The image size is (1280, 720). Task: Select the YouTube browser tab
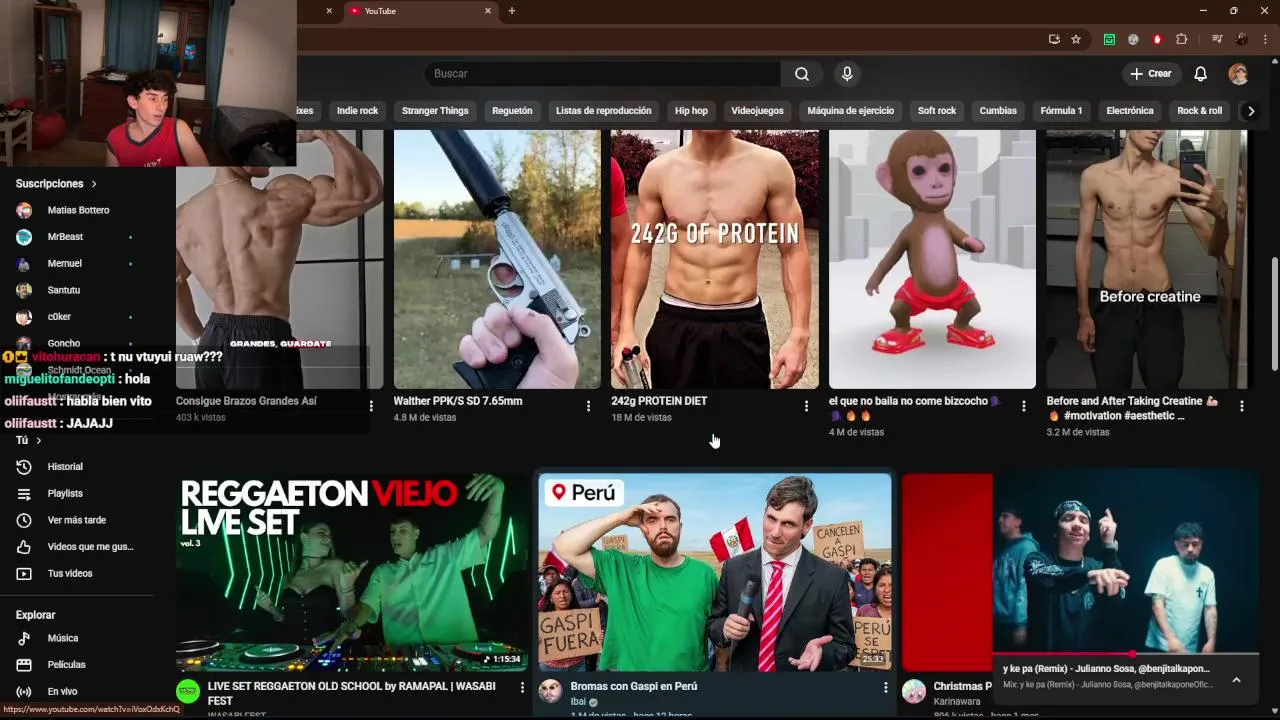[x=420, y=11]
